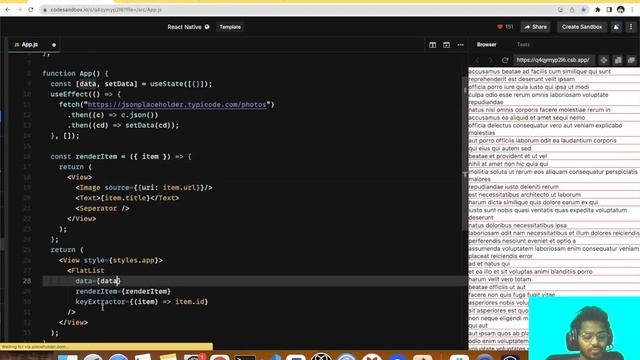Screen dimensions: 640x360
Task: Split the editor with the columns icon
Action: coord(433,45)
